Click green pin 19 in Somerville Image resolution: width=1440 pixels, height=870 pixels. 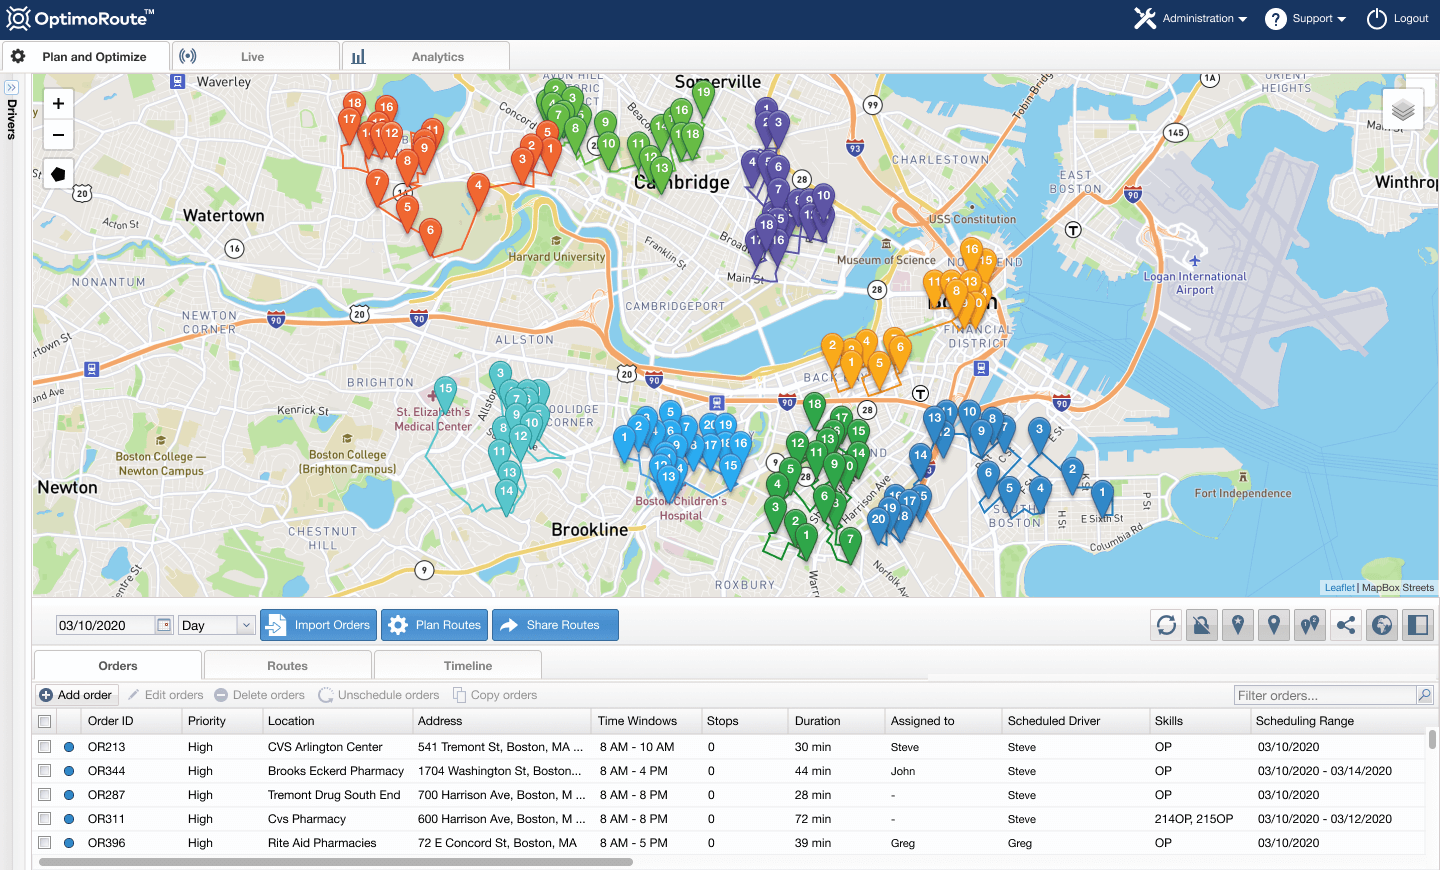tap(703, 96)
